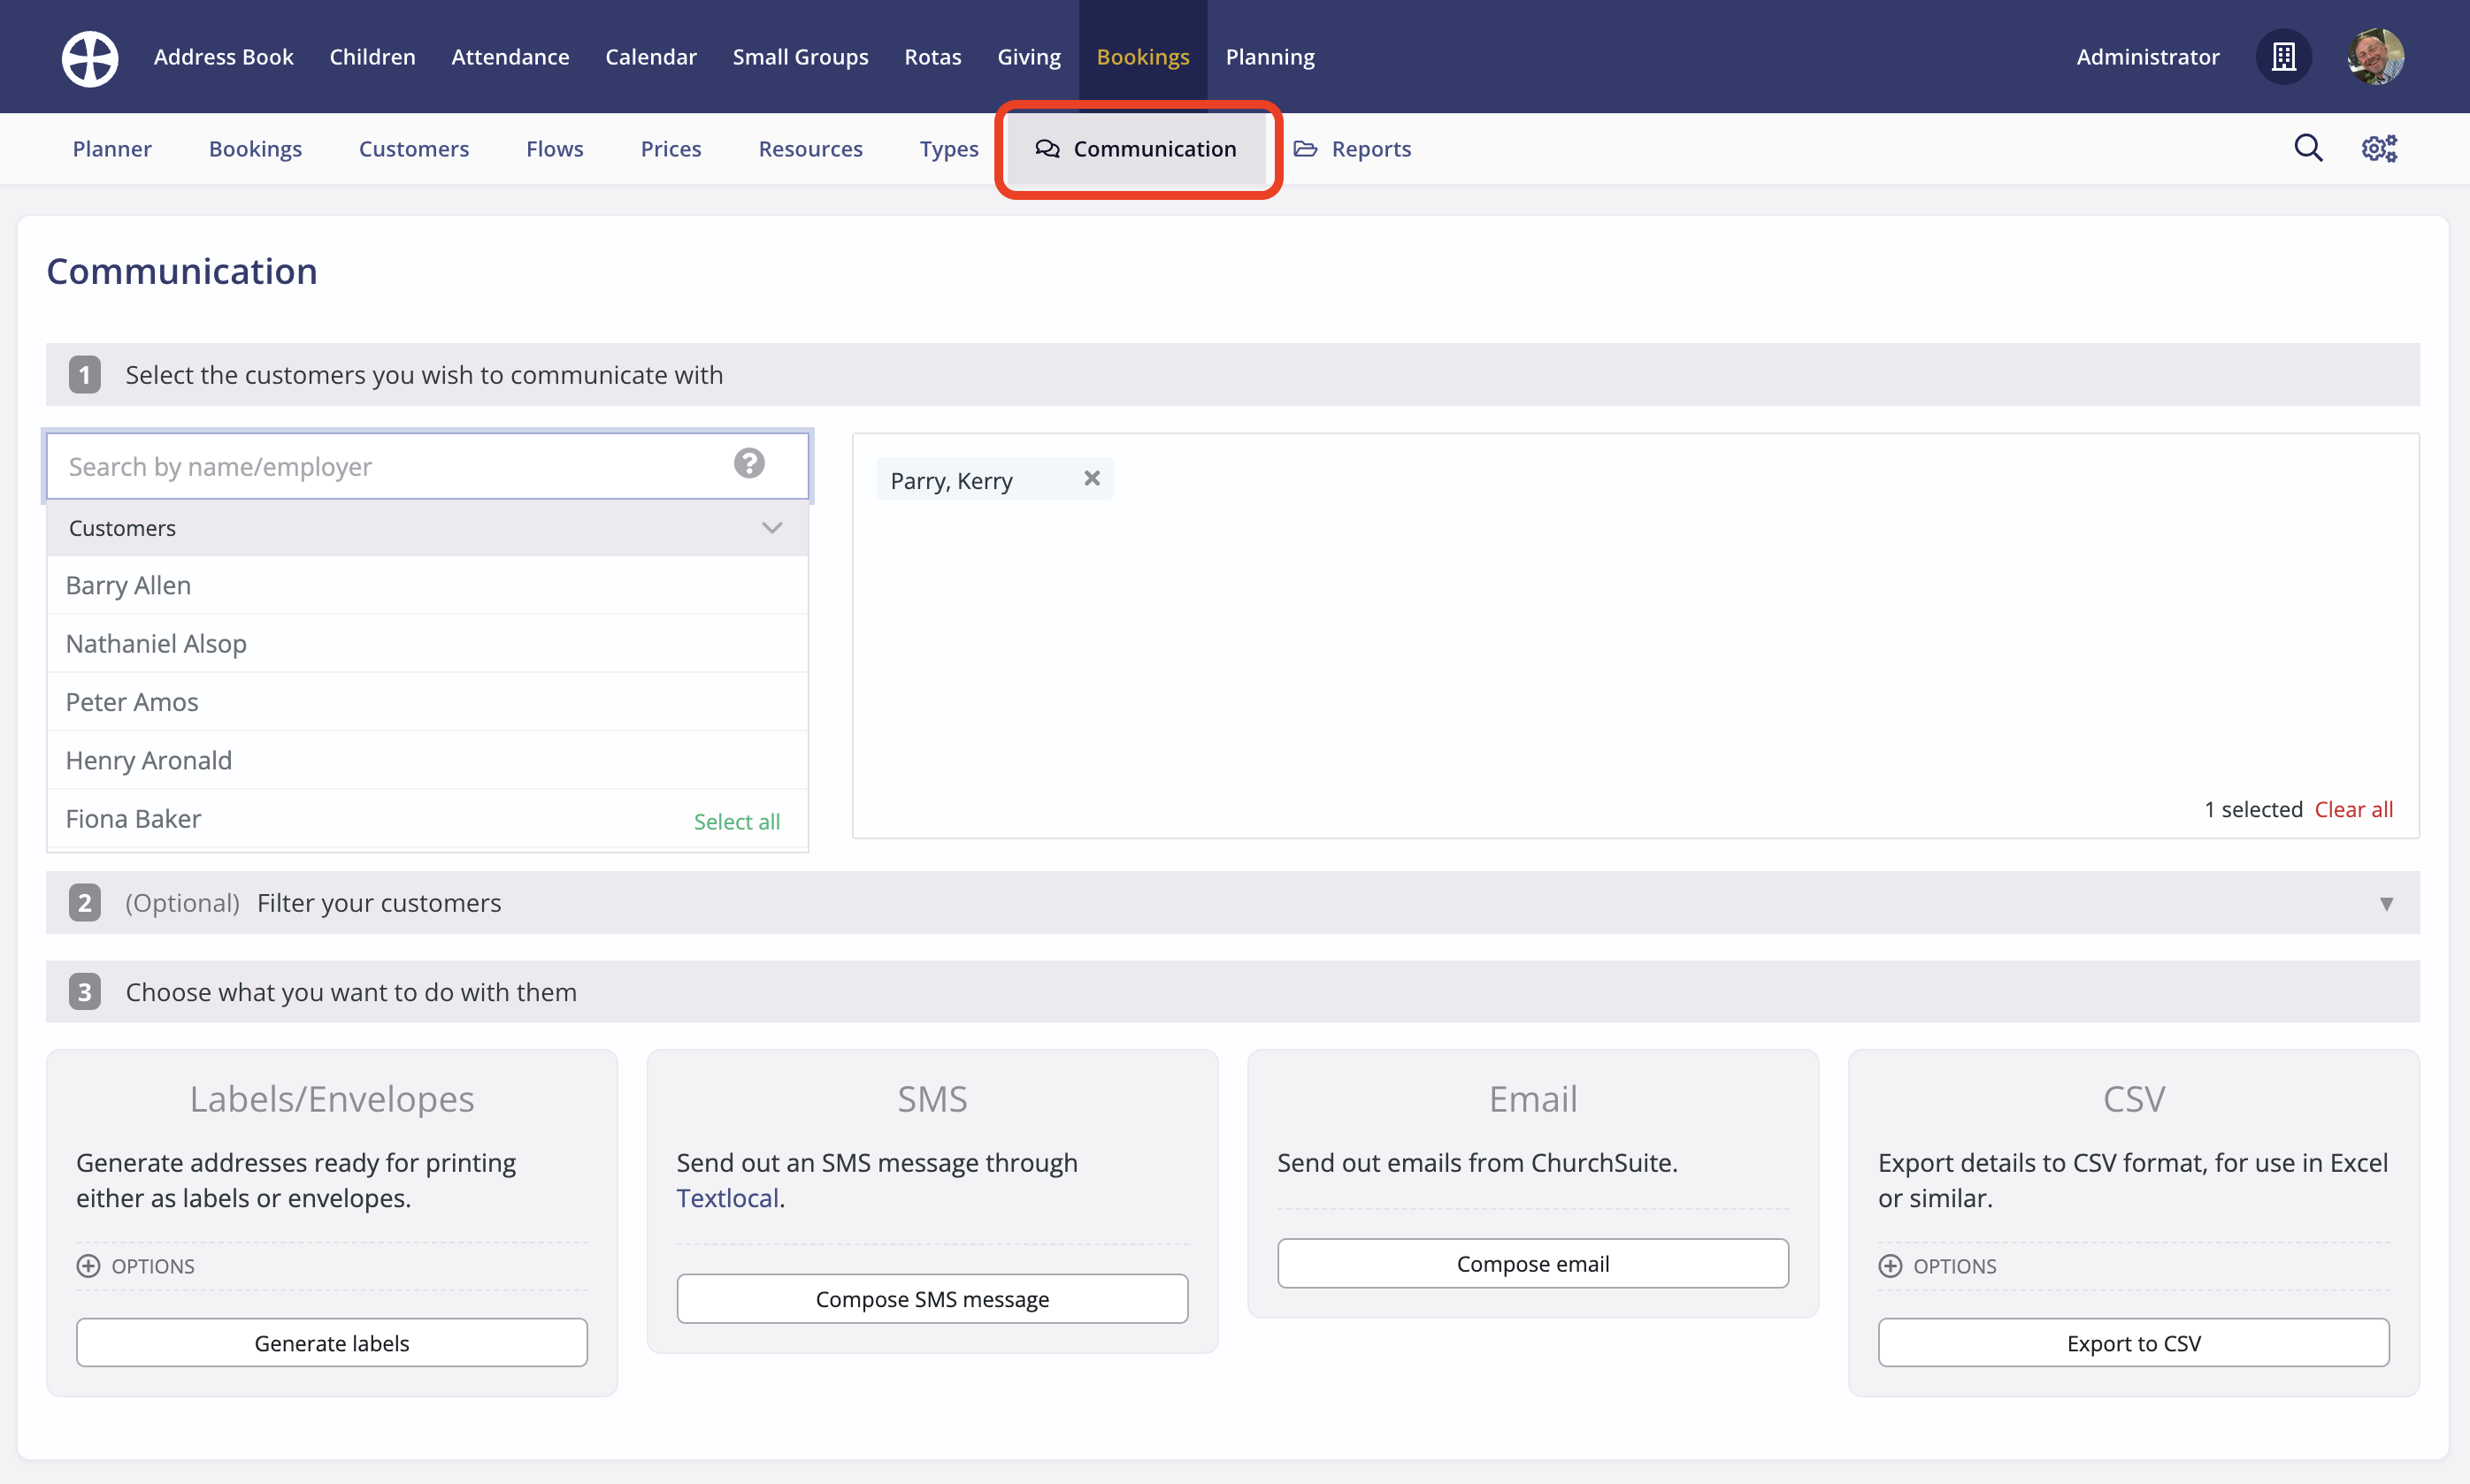Open the Giving module menu

coord(1028,57)
